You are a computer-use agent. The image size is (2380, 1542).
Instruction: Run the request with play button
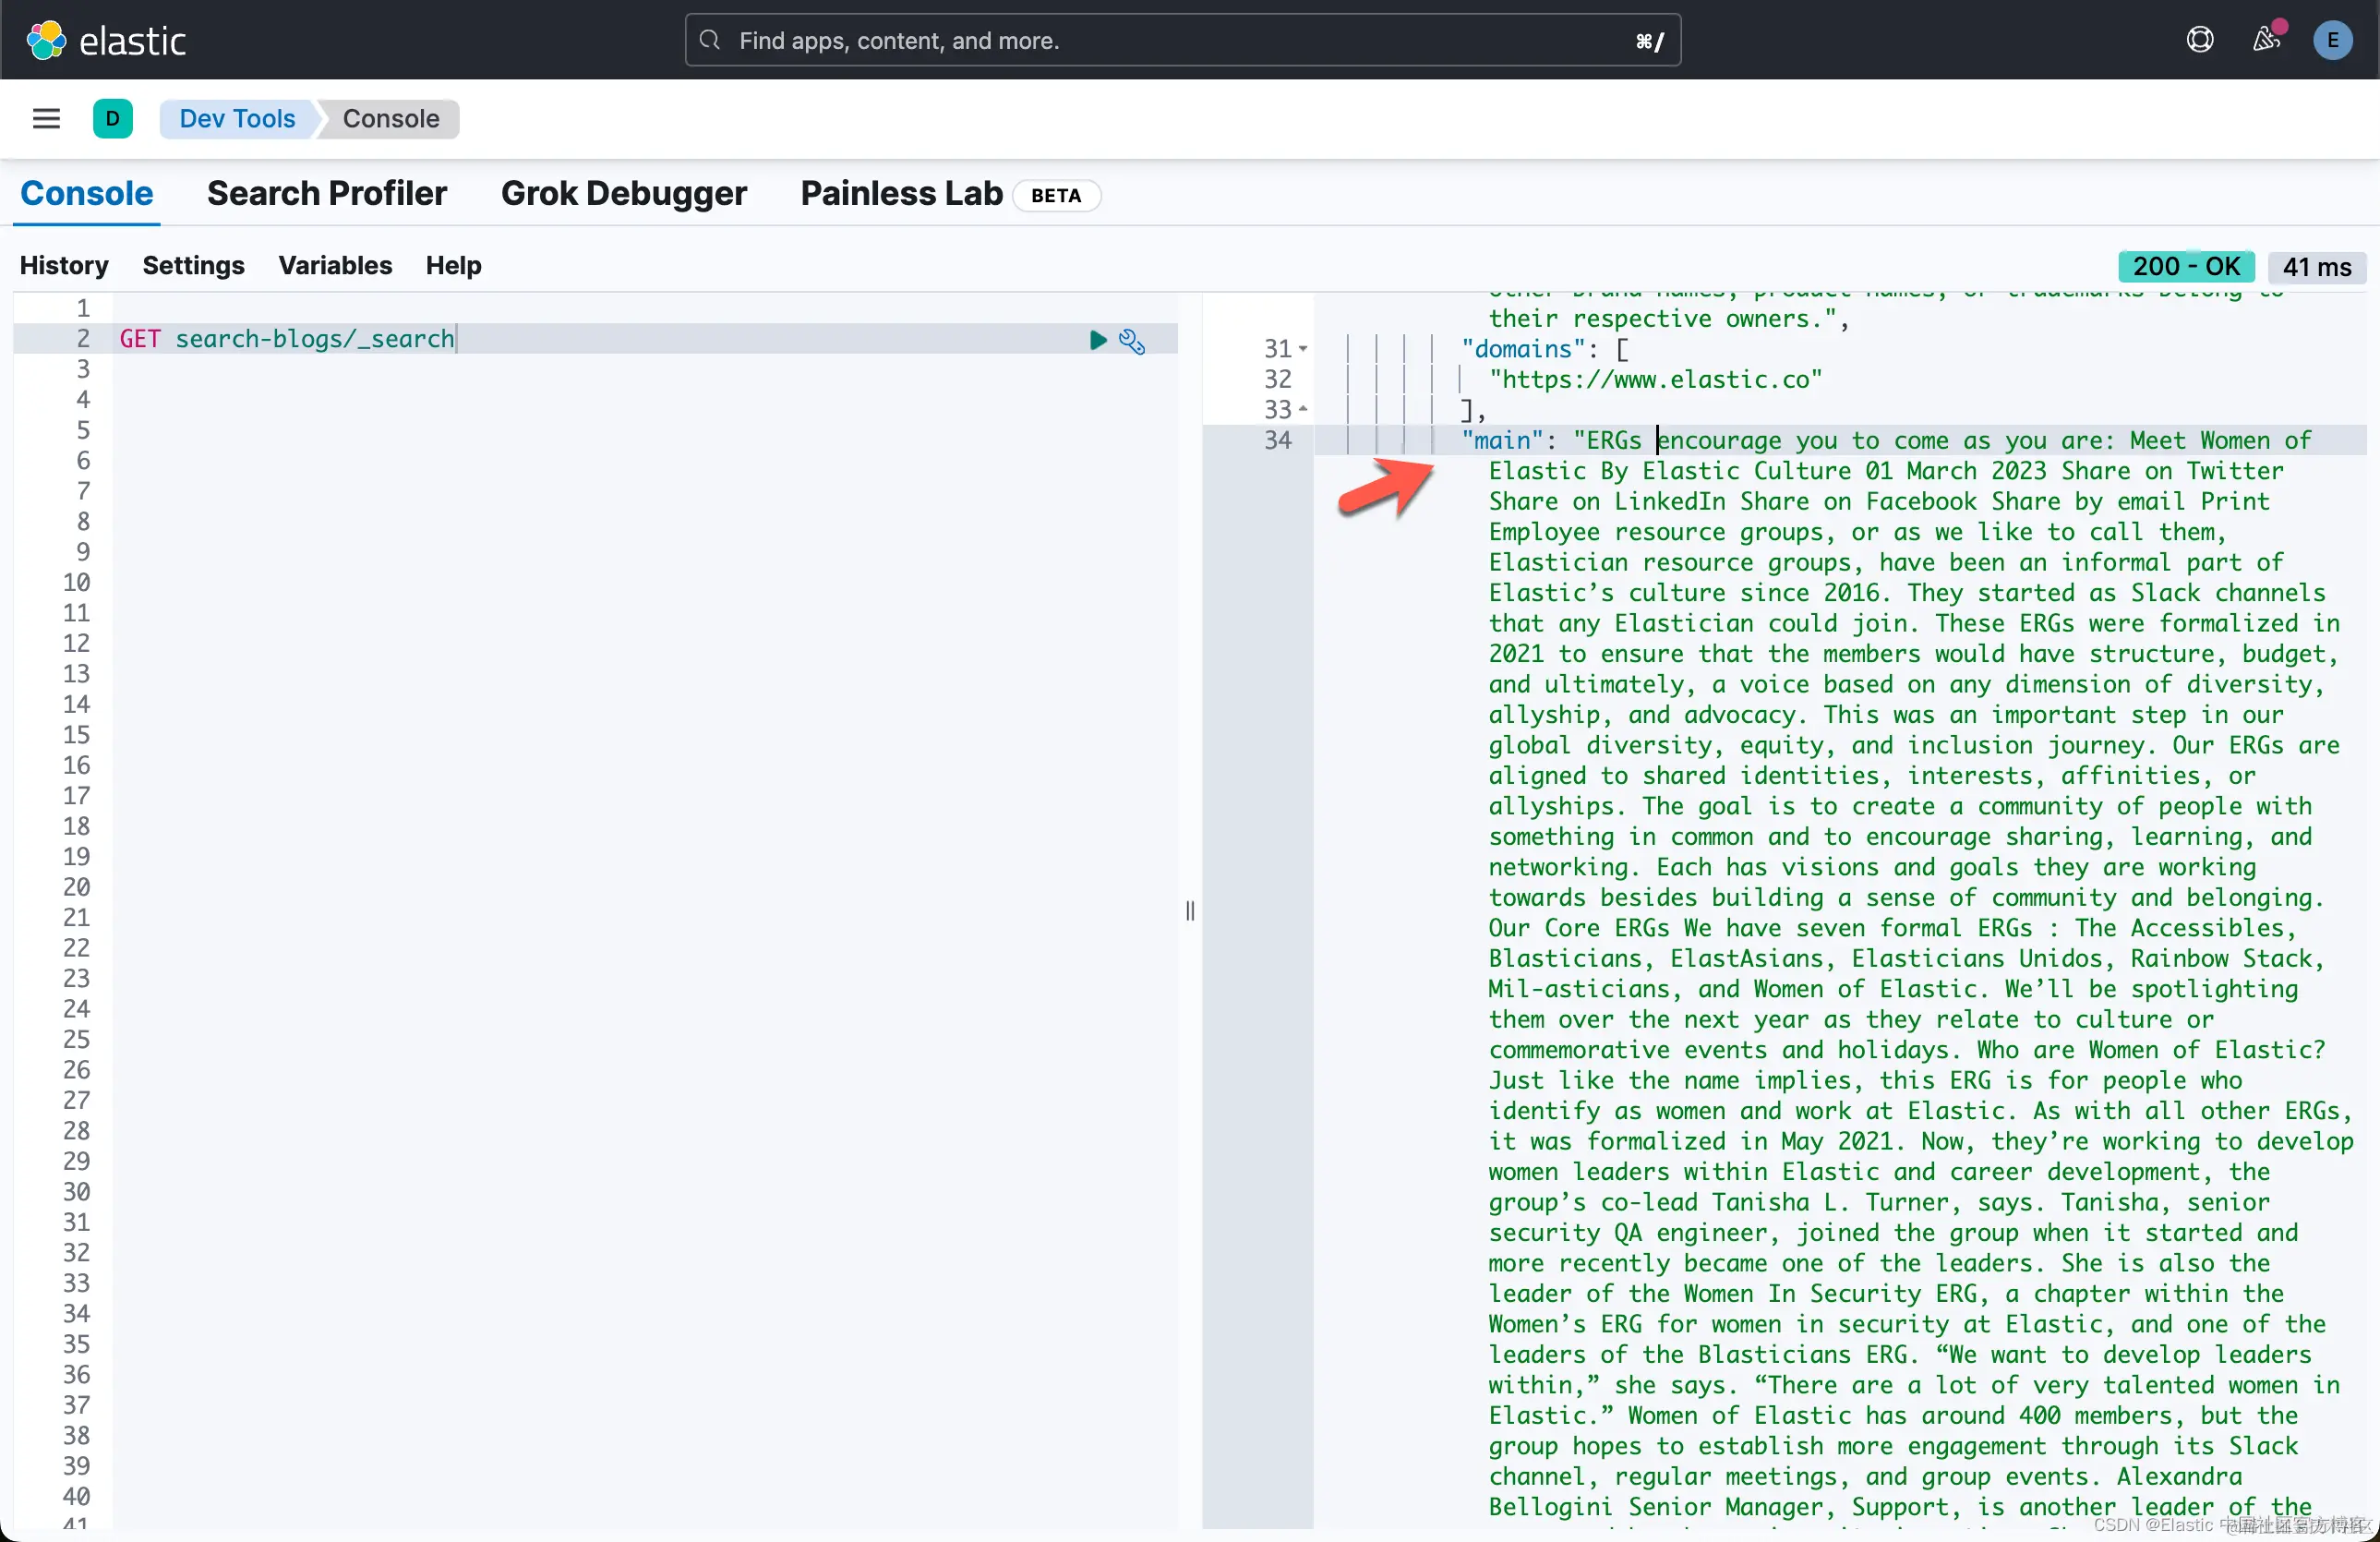tap(1098, 340)
